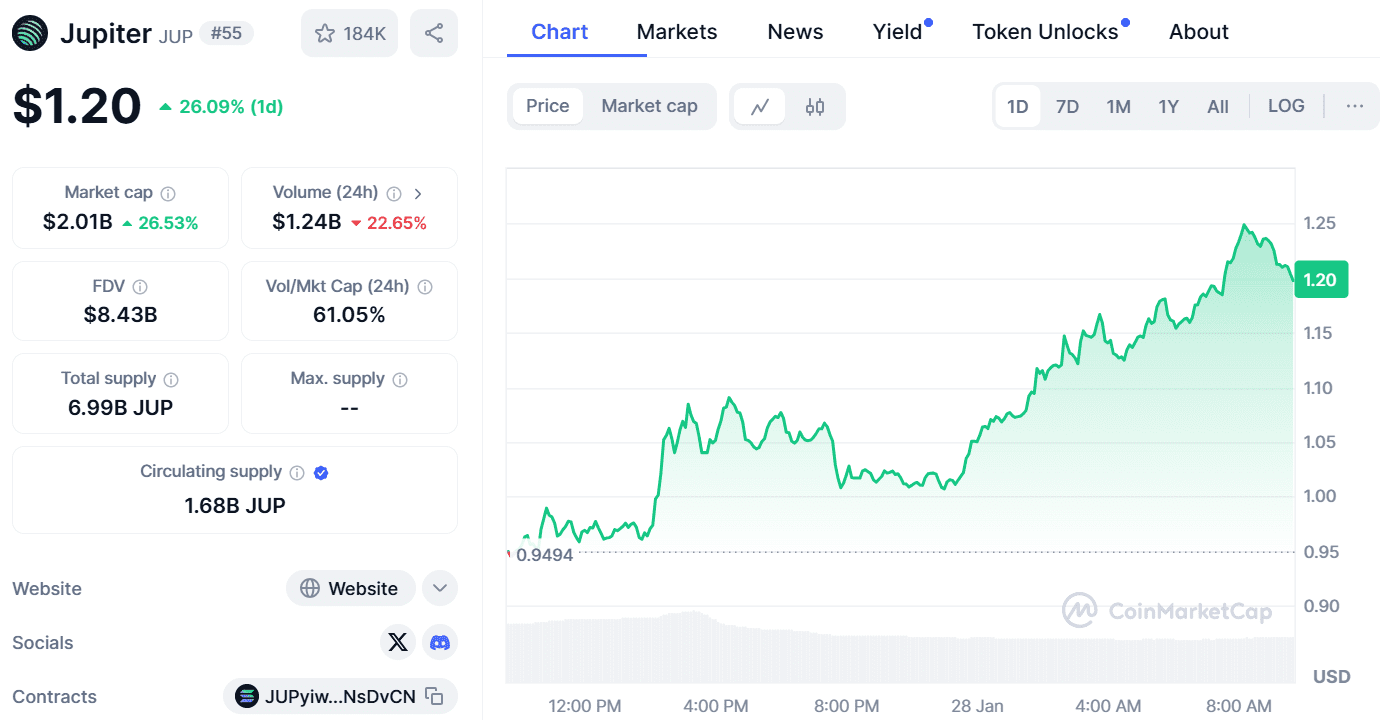
Task: Copy the JUP contract address
Action: (434, 696)
